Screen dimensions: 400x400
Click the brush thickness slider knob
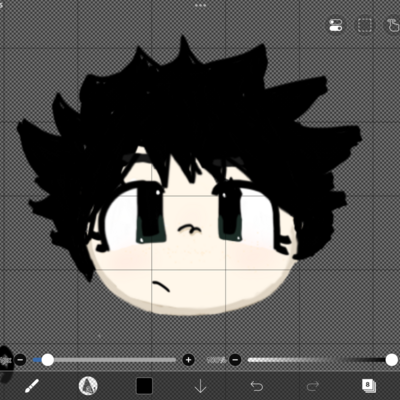[x=48, y=360]
